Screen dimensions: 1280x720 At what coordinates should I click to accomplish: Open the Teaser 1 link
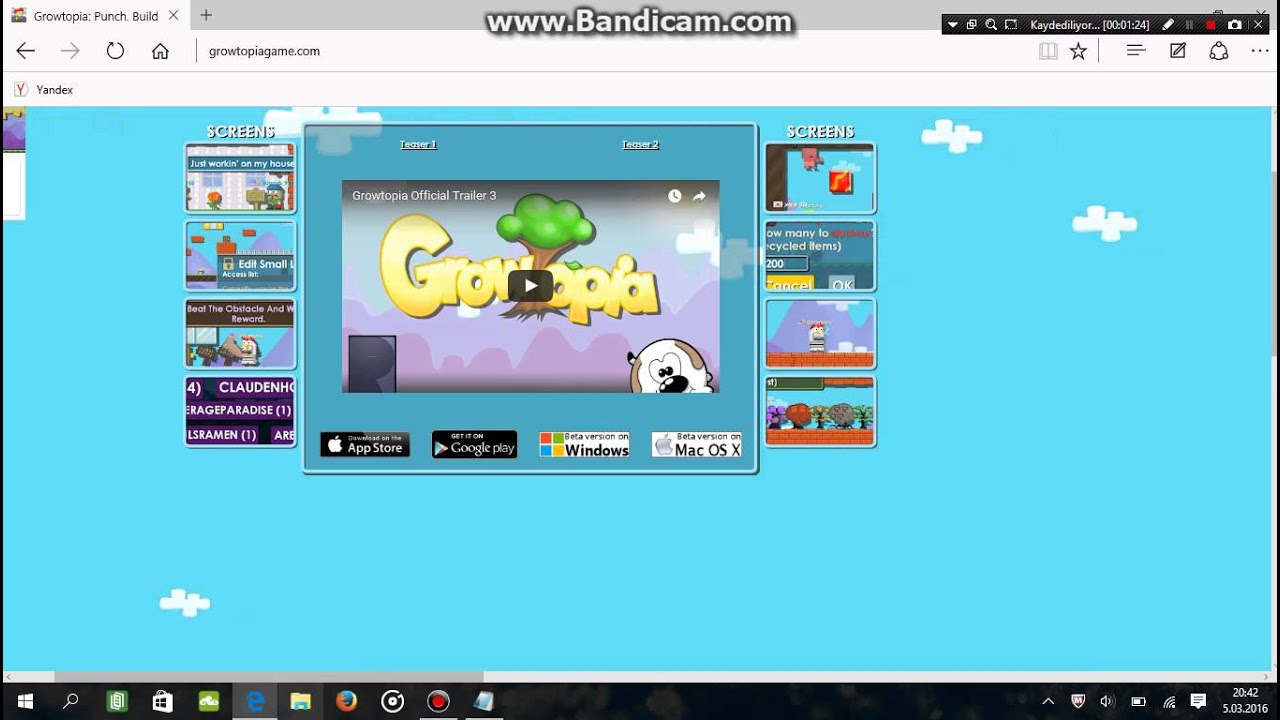419,145
